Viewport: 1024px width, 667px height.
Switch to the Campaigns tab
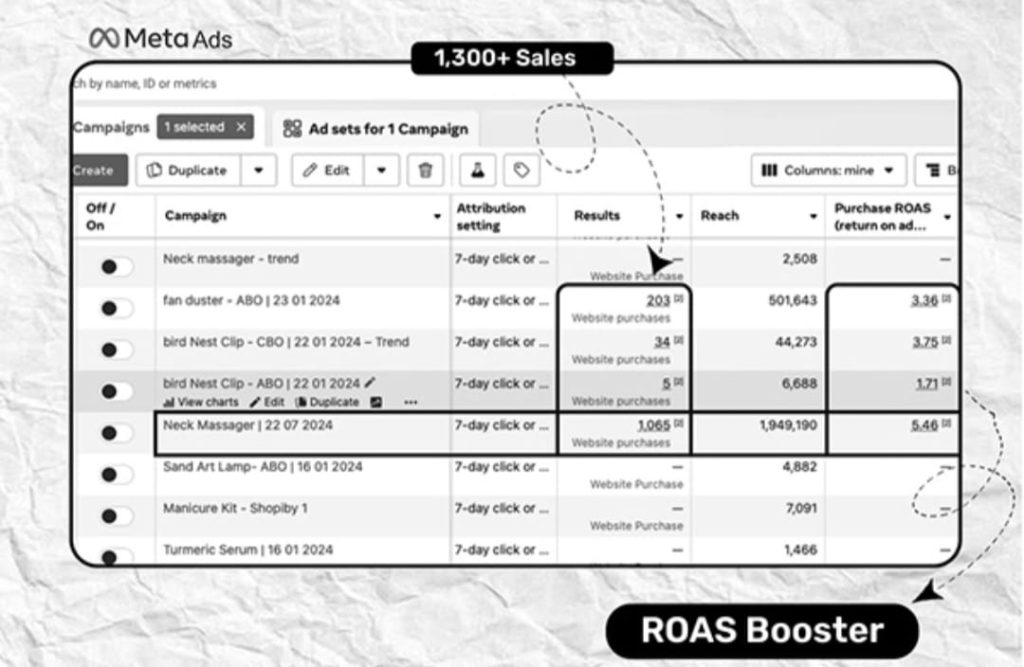[111, 127]
